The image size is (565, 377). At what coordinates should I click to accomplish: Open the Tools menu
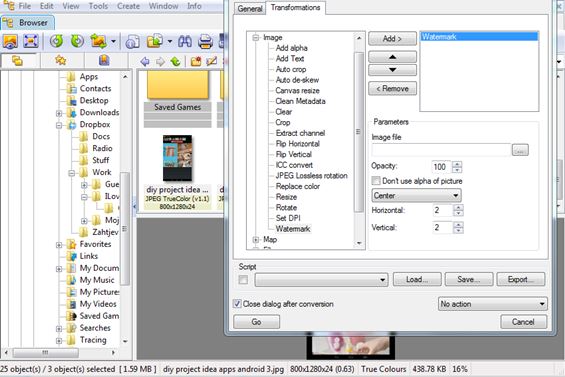point(98,6)
